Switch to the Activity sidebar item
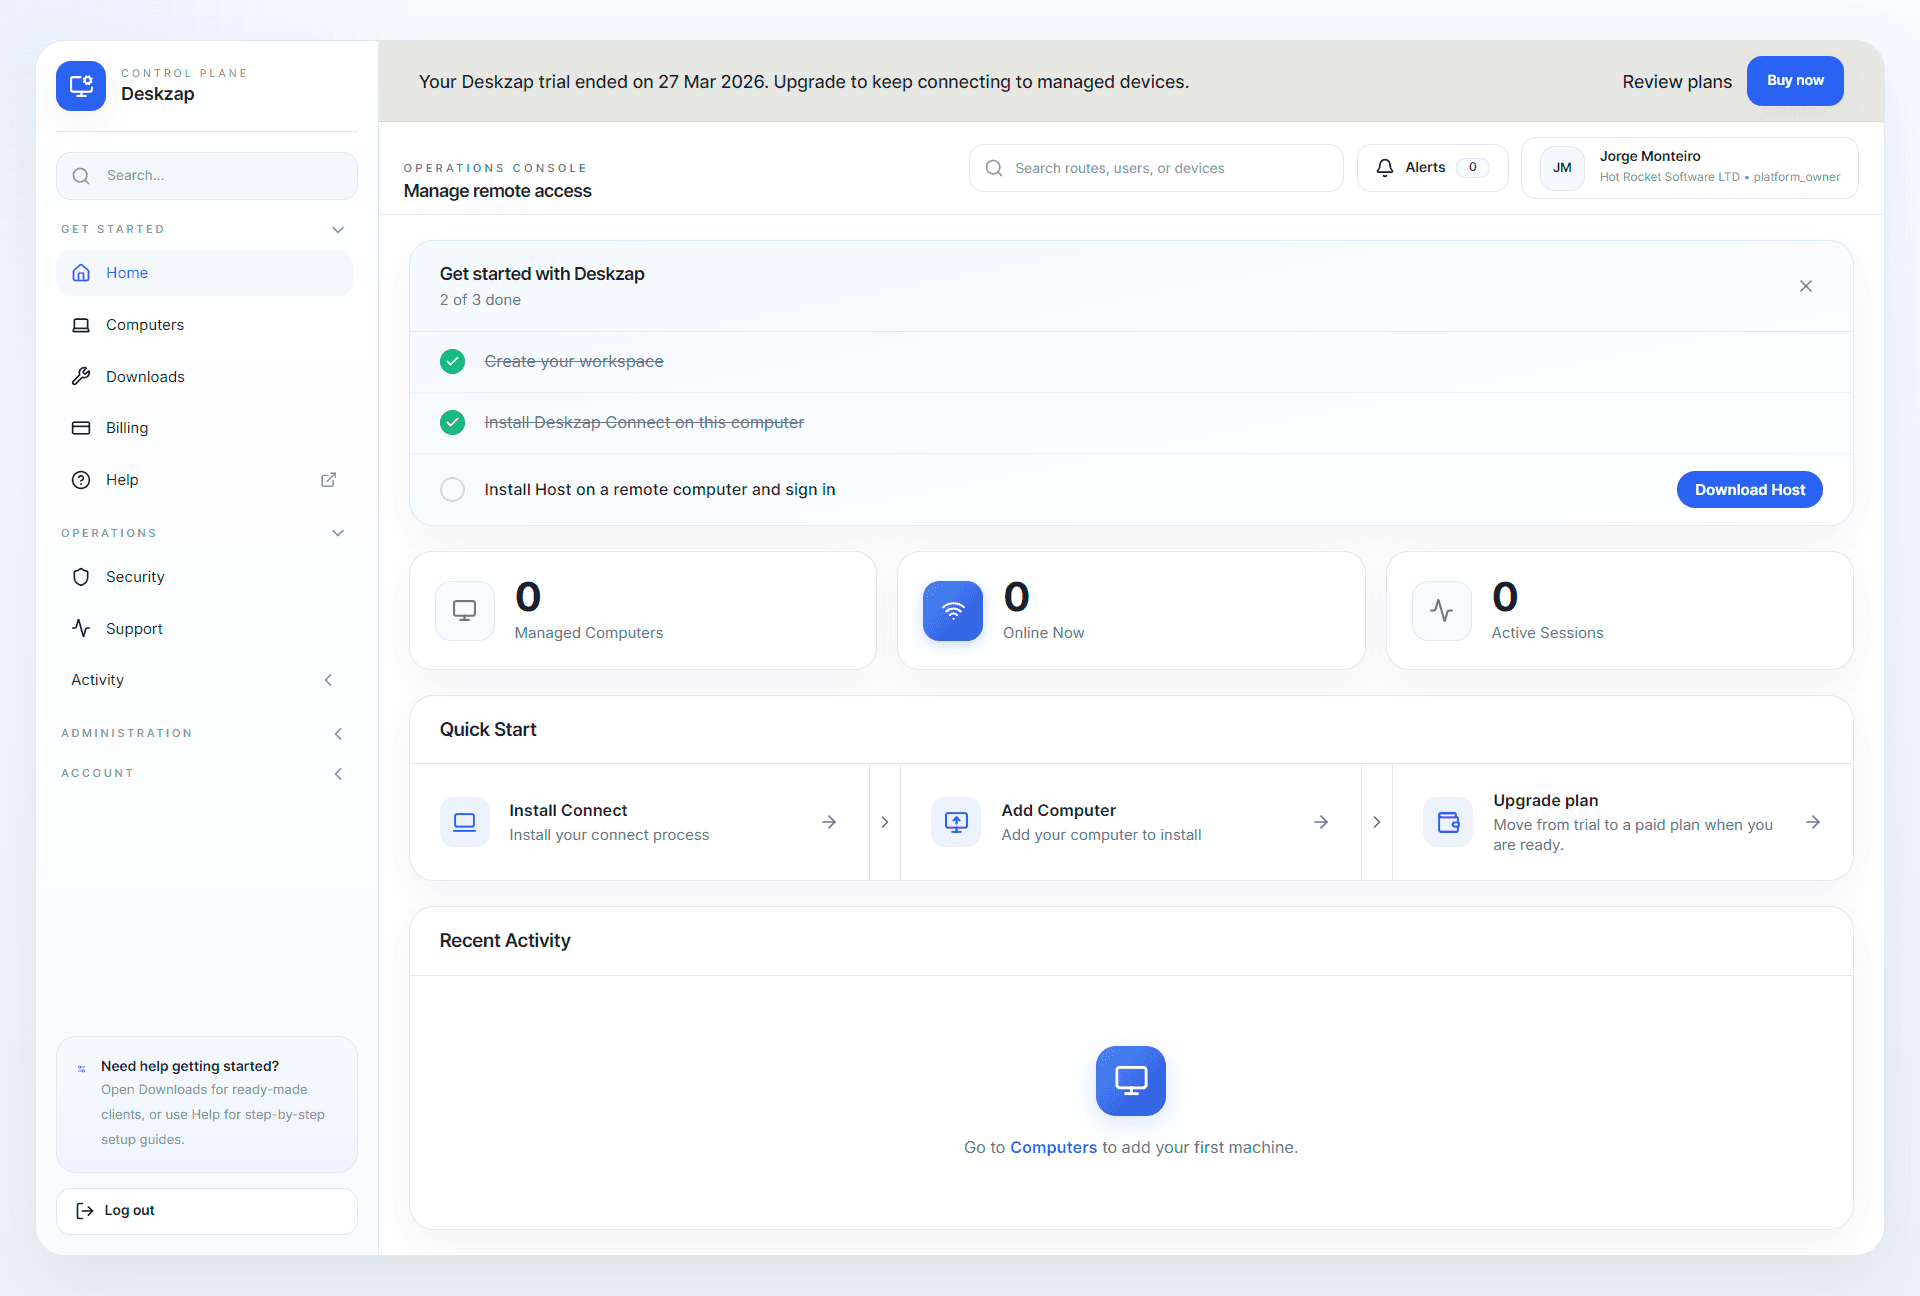The height and width of the screenshot is (1296, 1920). click(97, 680)
